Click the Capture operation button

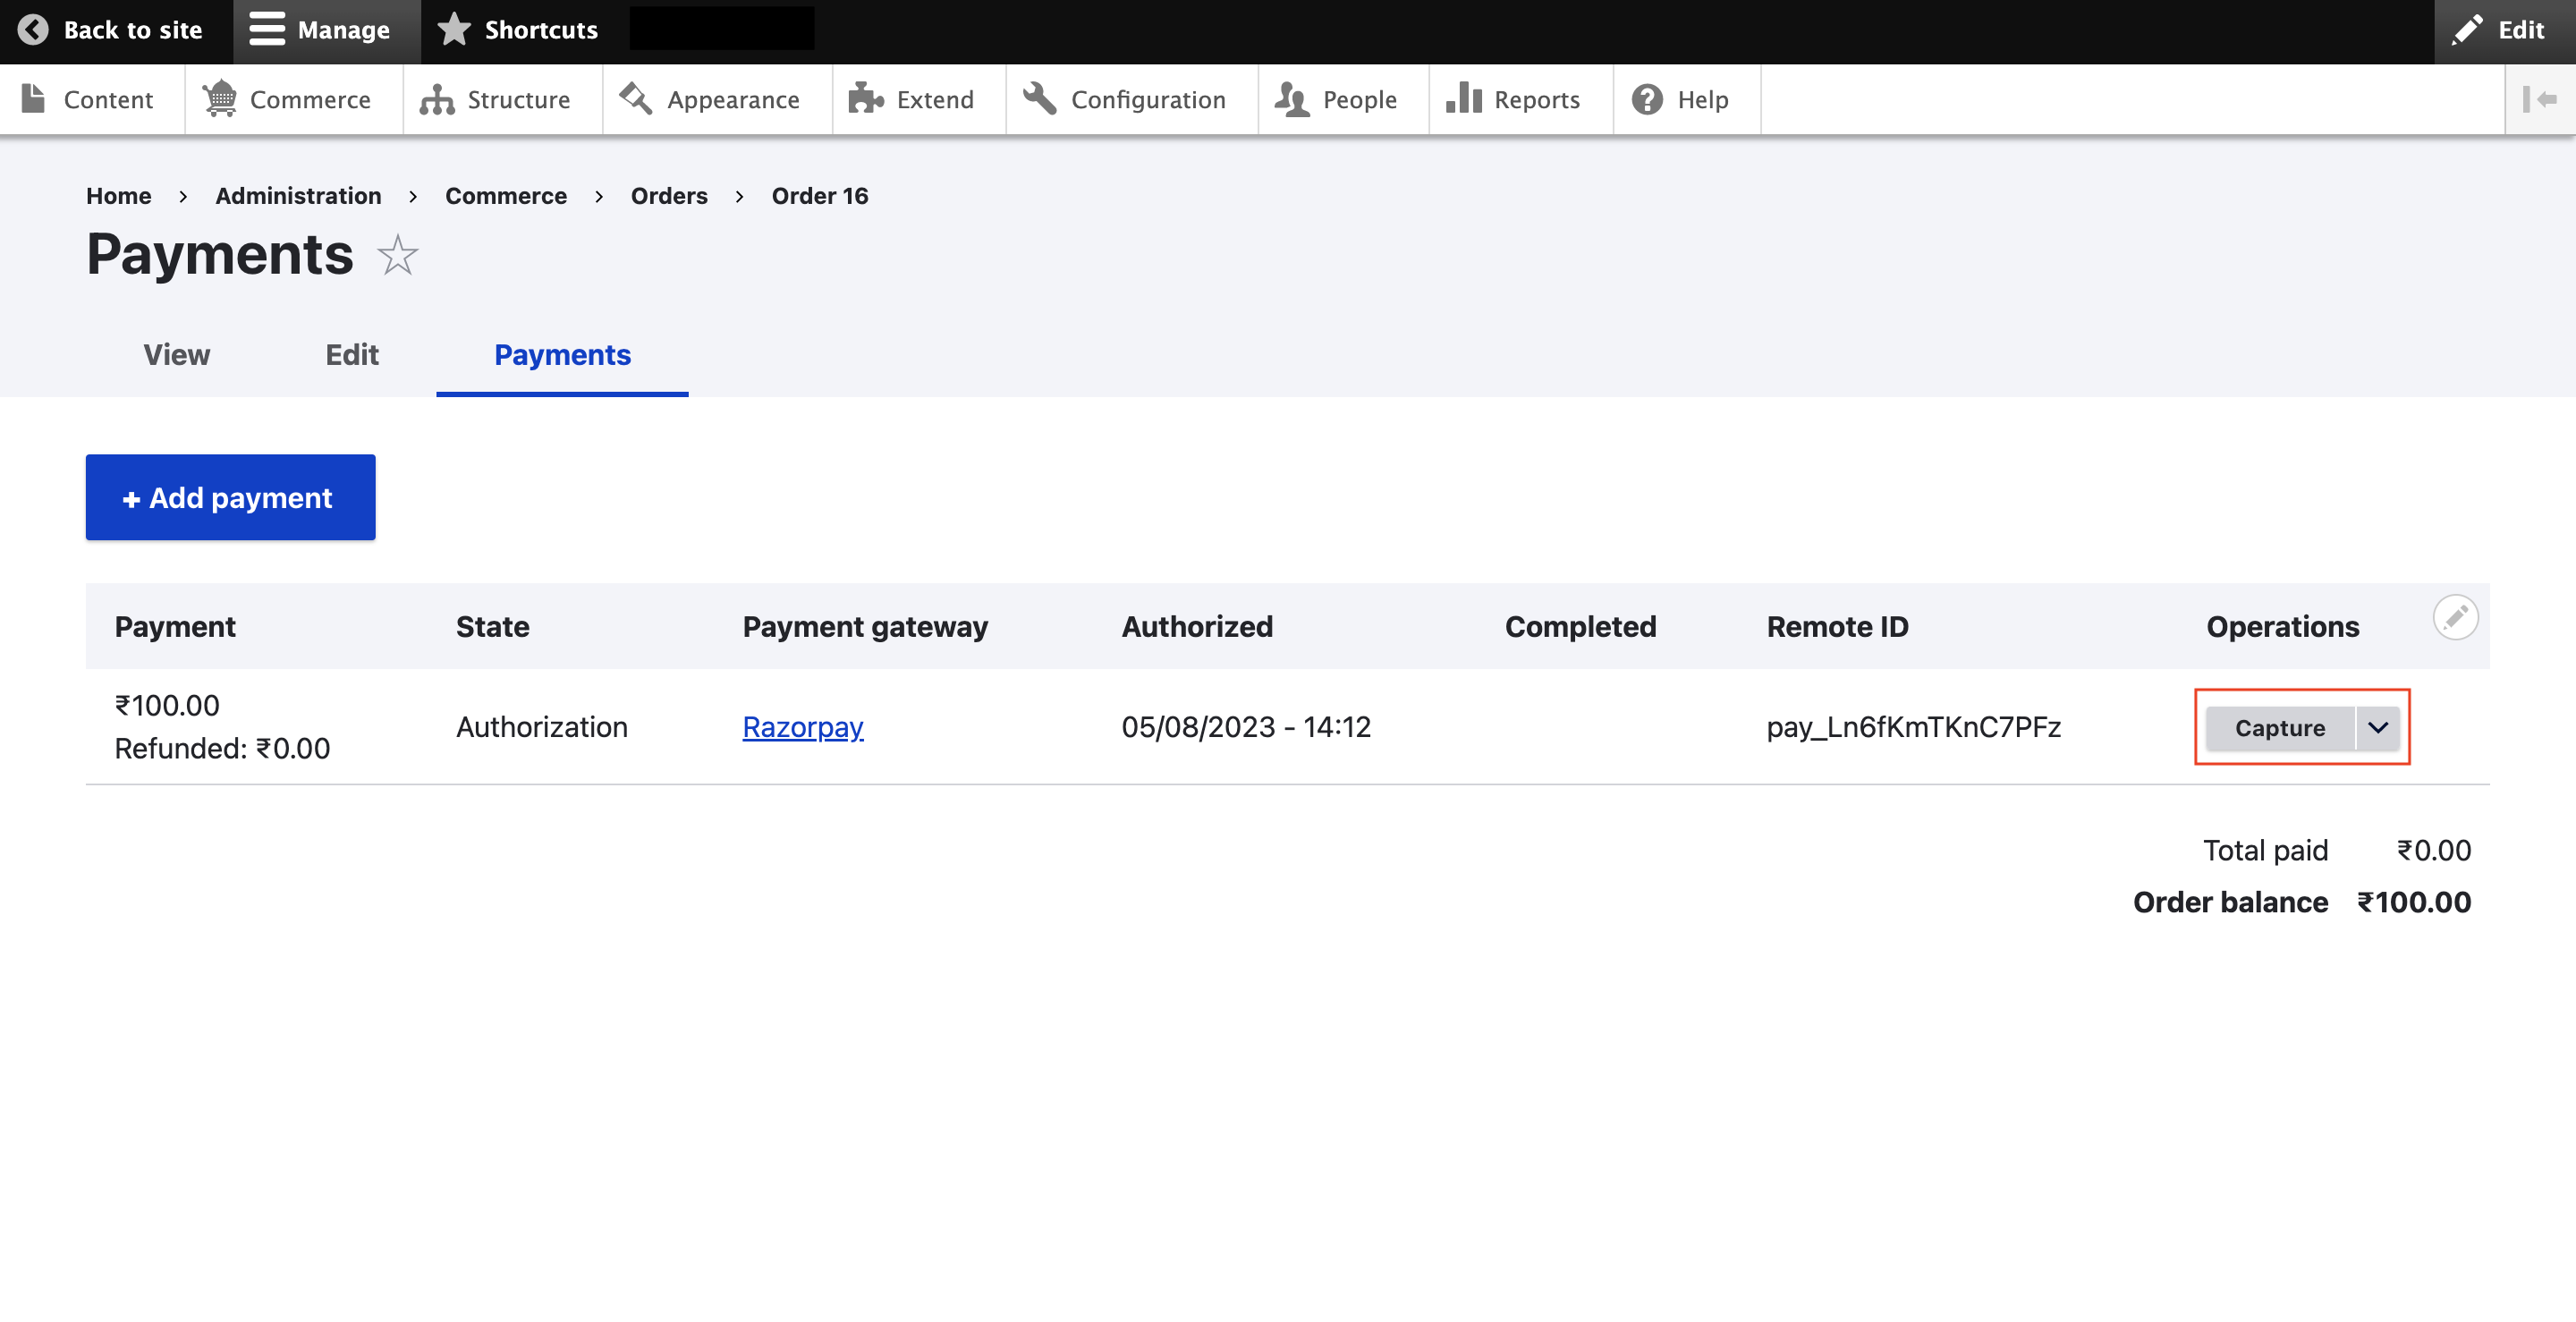pyautogui.click(x=2277, y=725)
